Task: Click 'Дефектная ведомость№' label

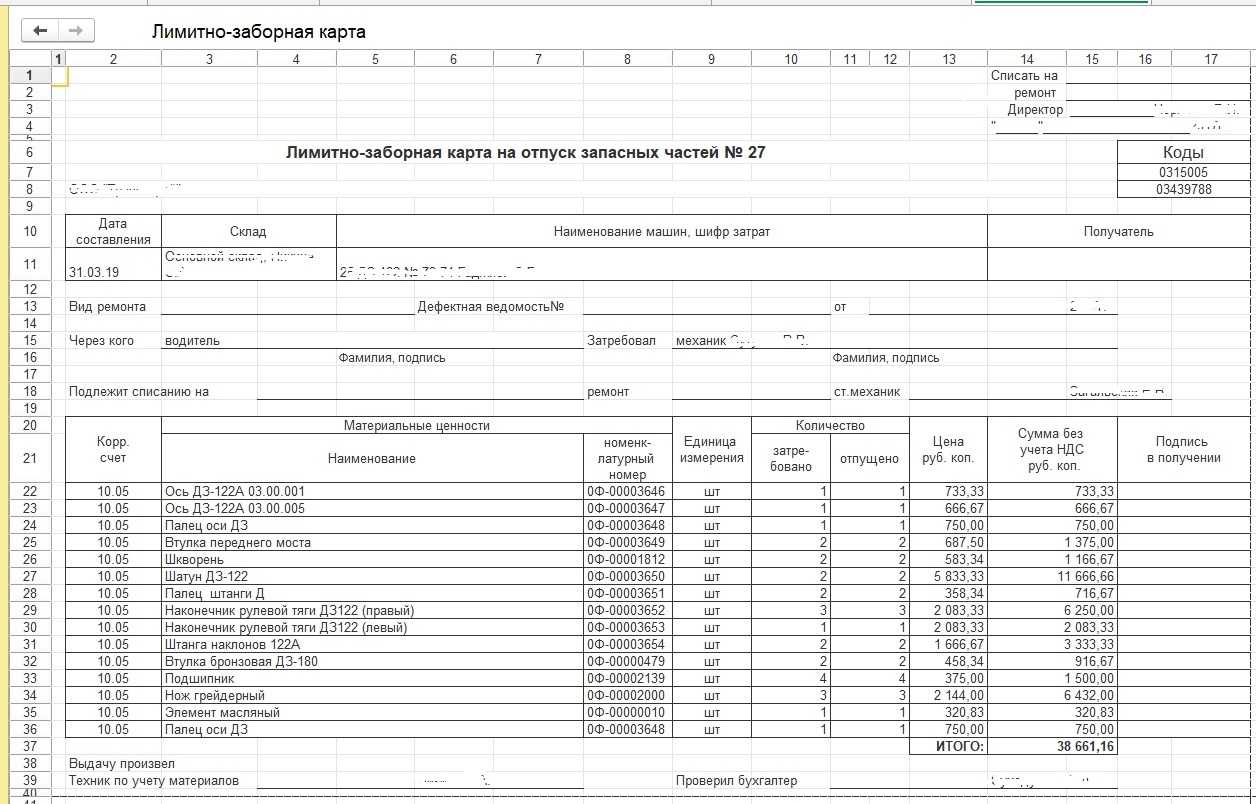Action: tap(491, 307)
